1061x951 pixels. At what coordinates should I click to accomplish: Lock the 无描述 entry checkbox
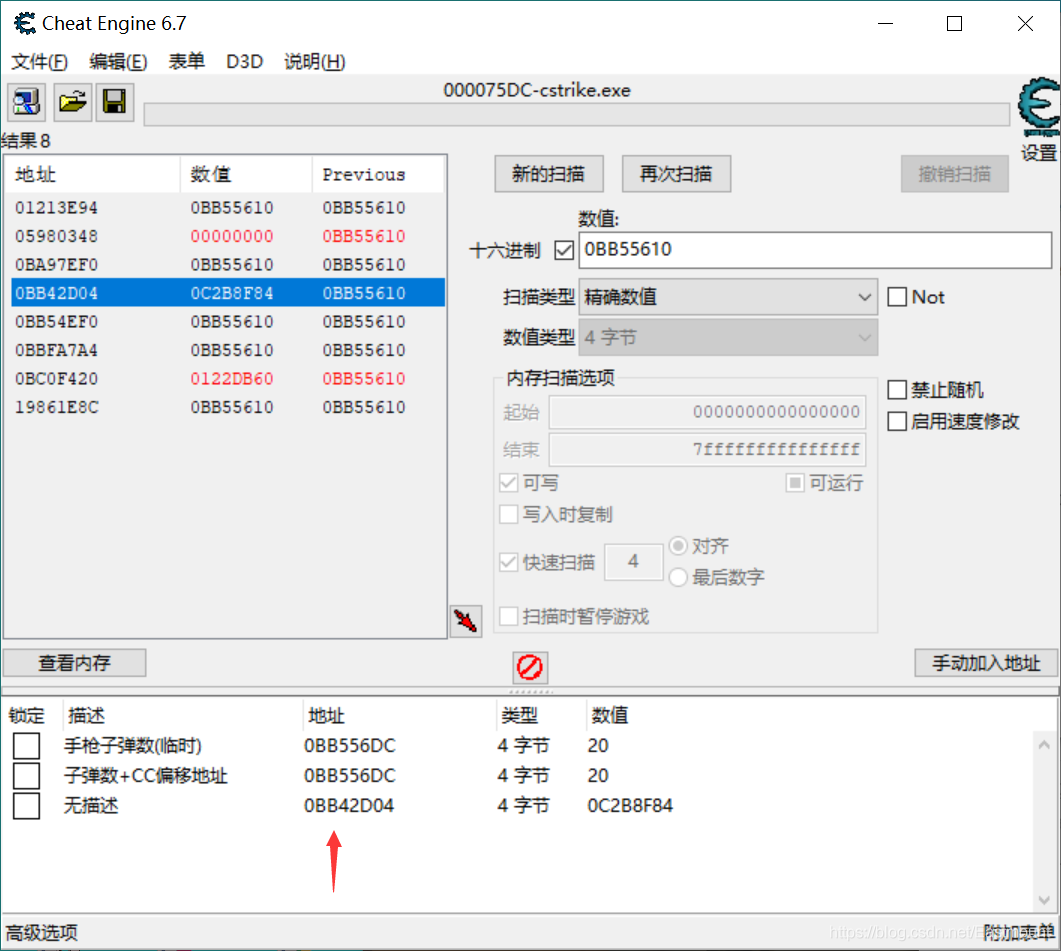(x=26, y=805)
